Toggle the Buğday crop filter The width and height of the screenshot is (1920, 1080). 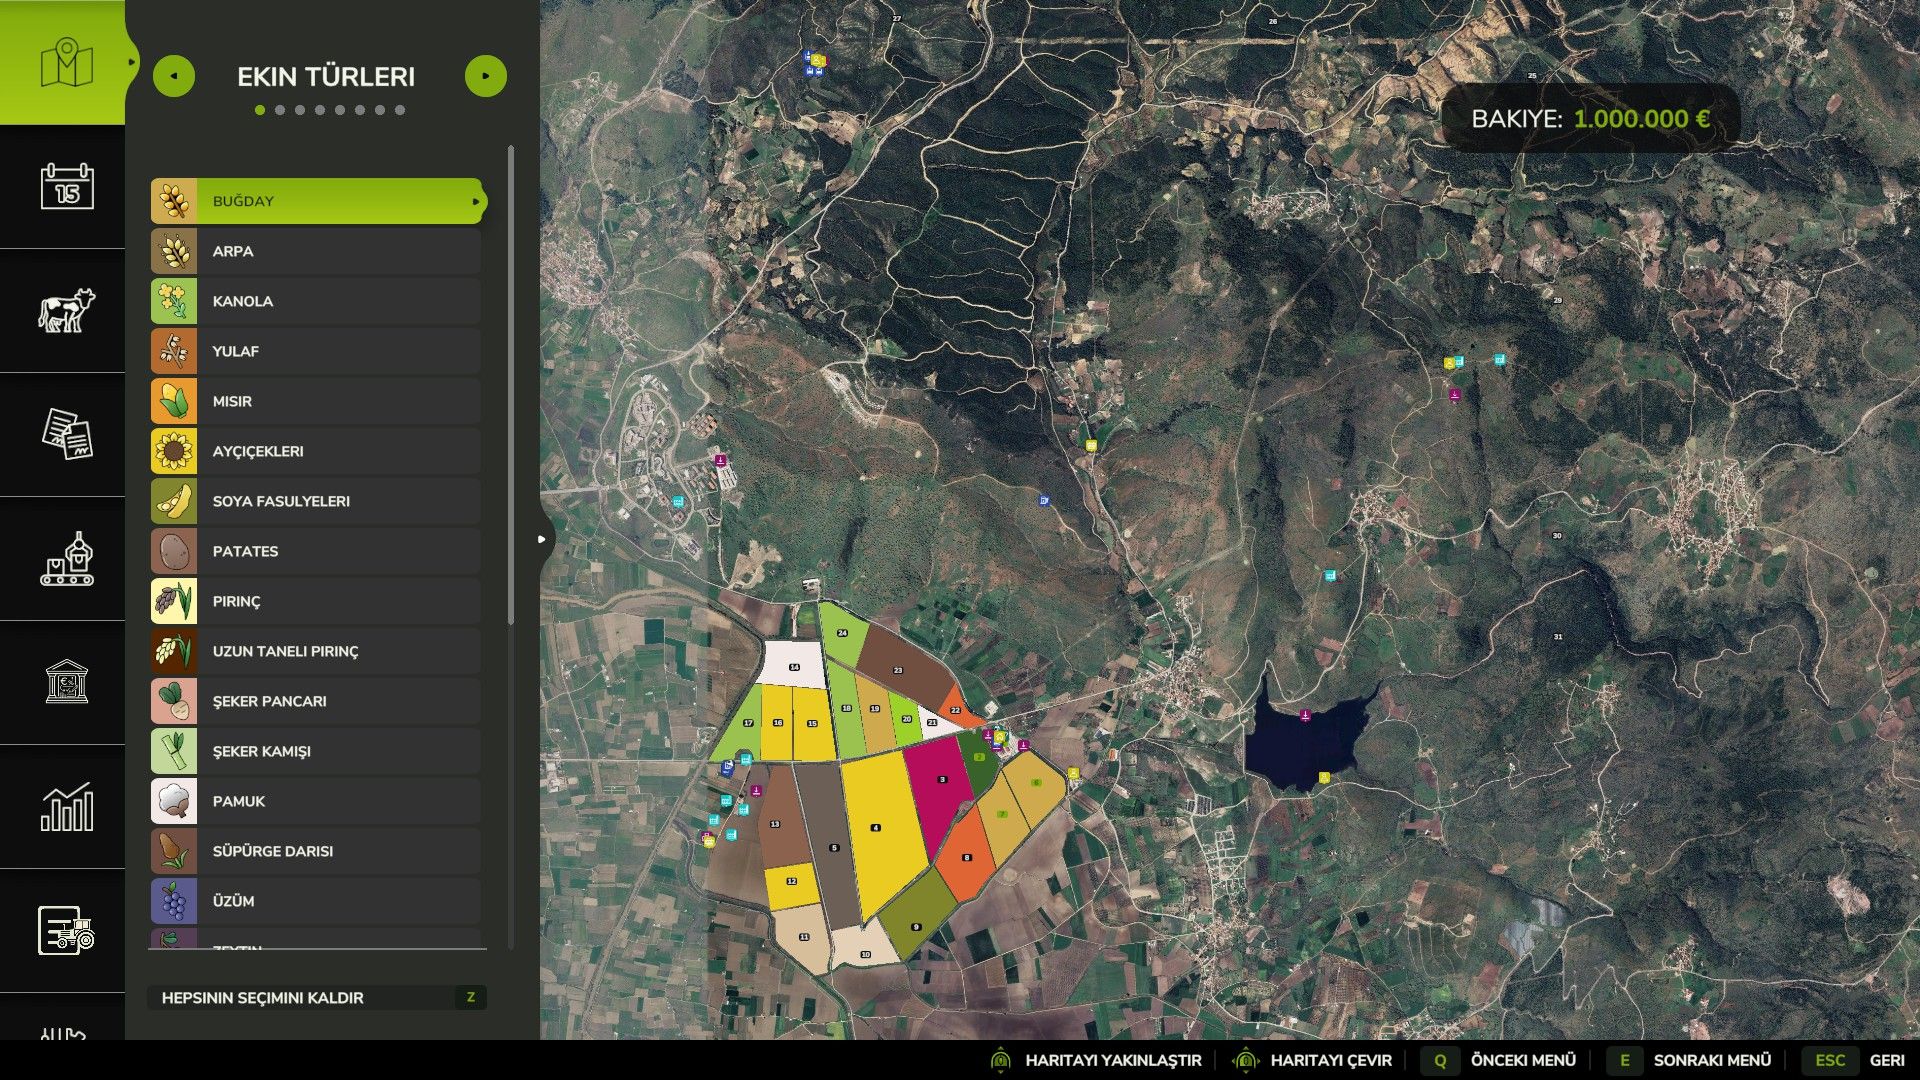point(318,201)
